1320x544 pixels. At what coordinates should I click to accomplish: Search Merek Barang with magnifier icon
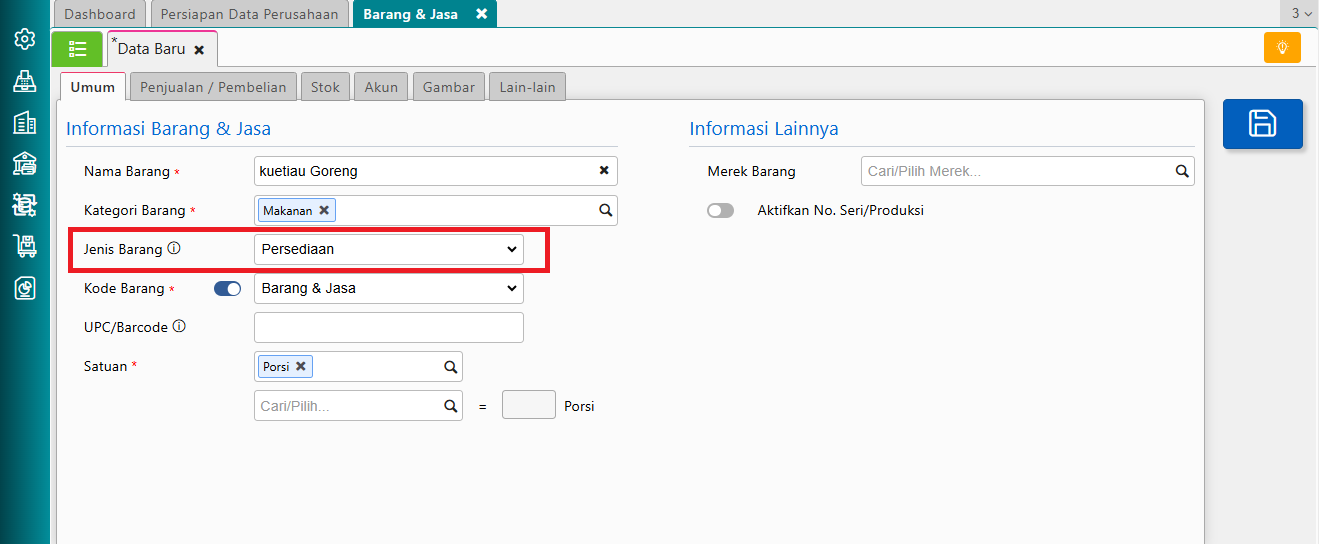coord(1182,172)
